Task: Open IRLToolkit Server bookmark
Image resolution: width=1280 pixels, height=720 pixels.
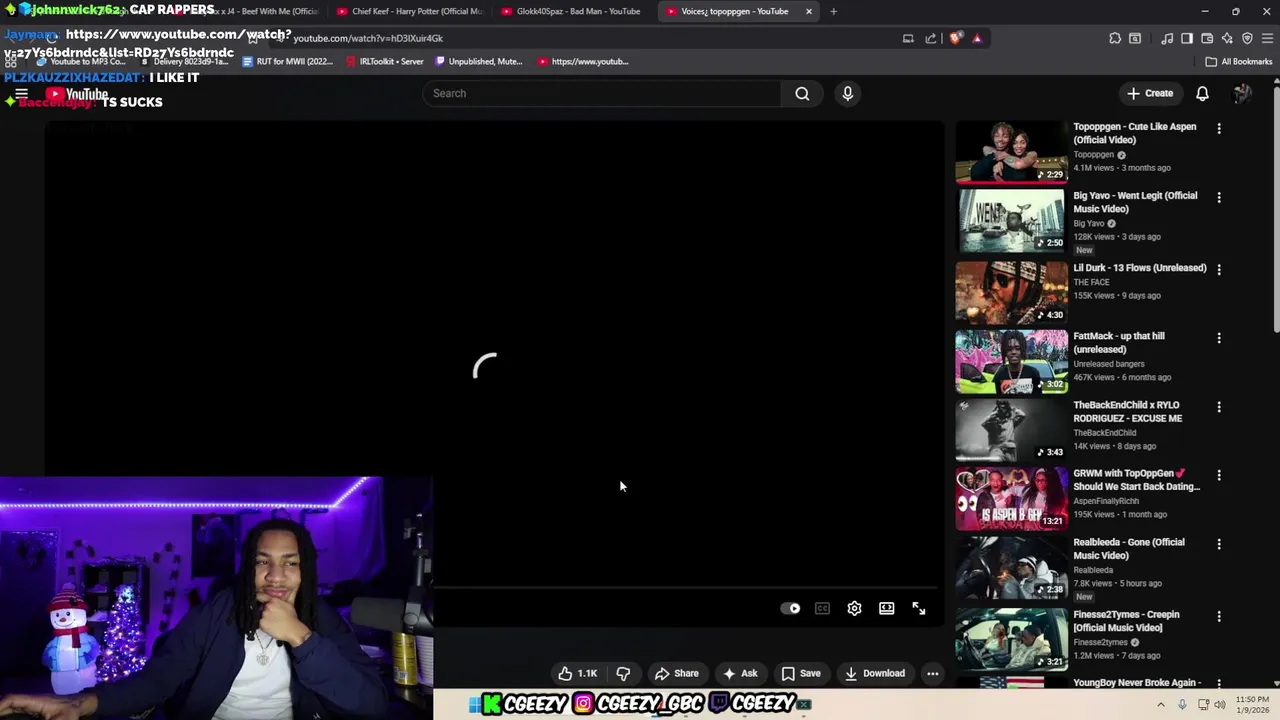Action: point(385,61)
